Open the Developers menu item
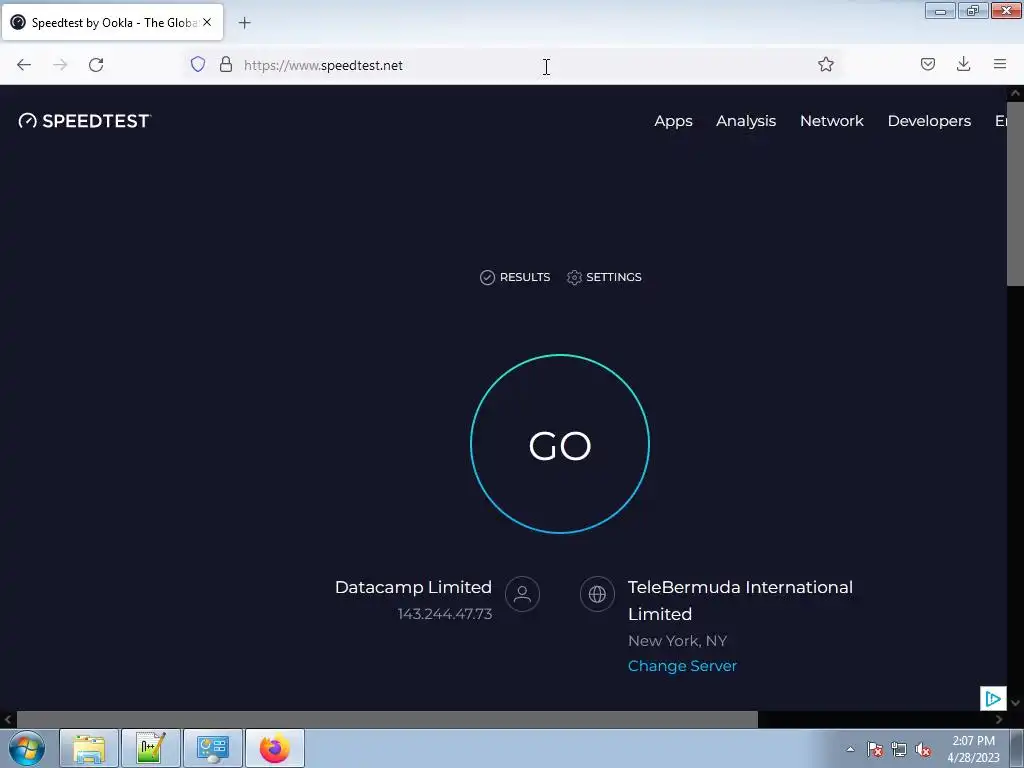The width and height of the screenshot is (1024, 768). click(x=929, y=121)
